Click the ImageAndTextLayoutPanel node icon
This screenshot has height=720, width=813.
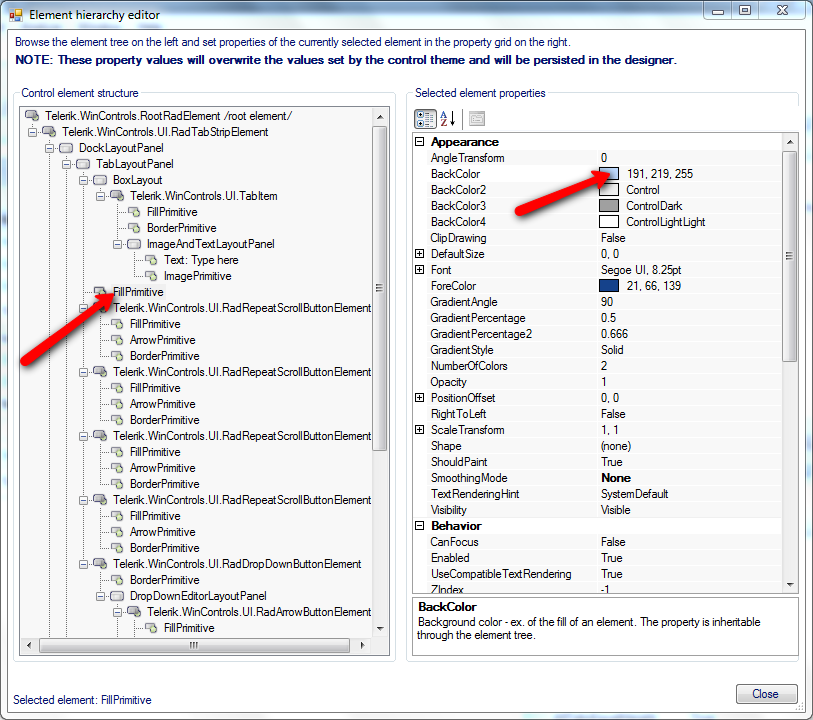pyautogui.click(x=134, y=244)
